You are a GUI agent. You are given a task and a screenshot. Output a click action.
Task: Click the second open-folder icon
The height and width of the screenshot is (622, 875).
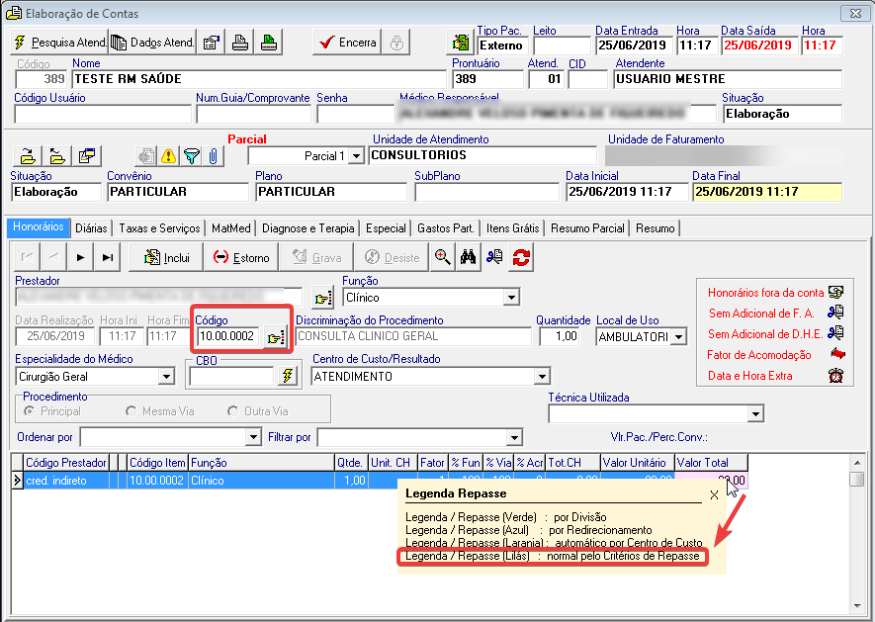coord(57,156)
